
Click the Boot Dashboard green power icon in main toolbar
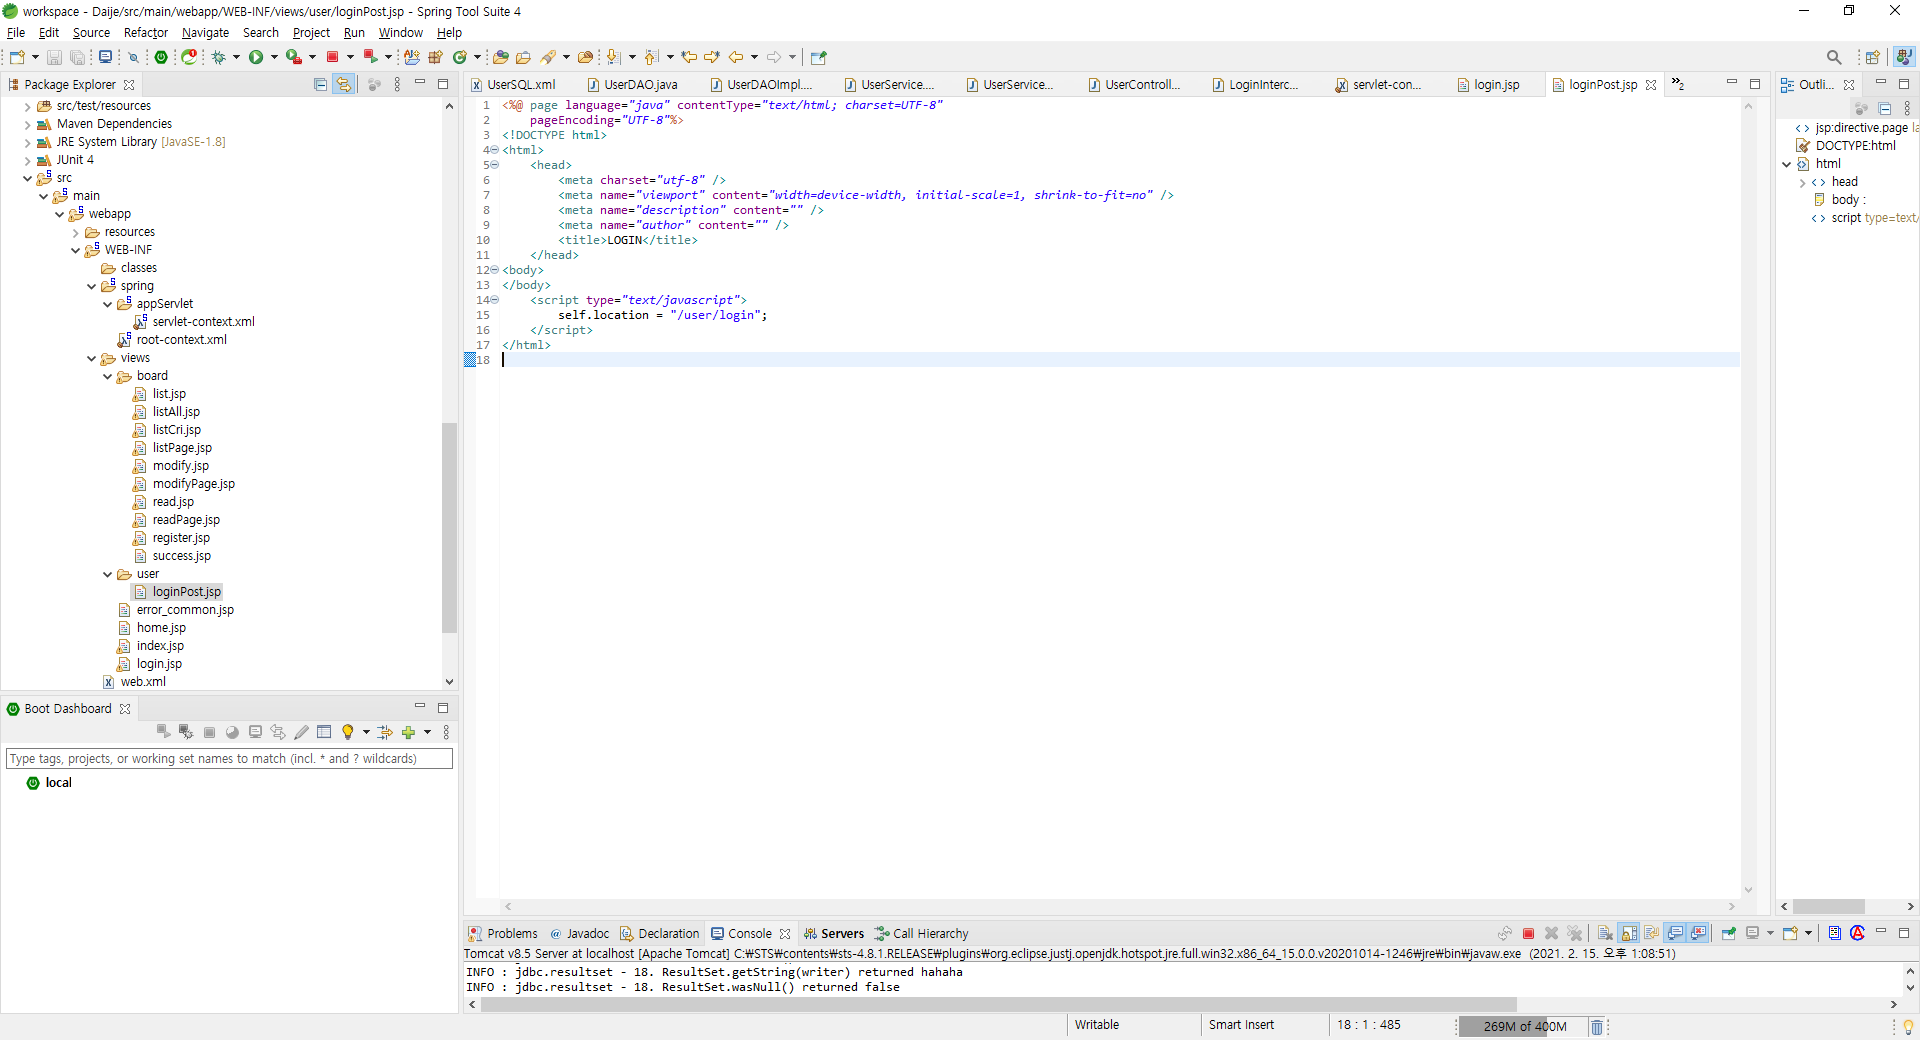point(161,57)
